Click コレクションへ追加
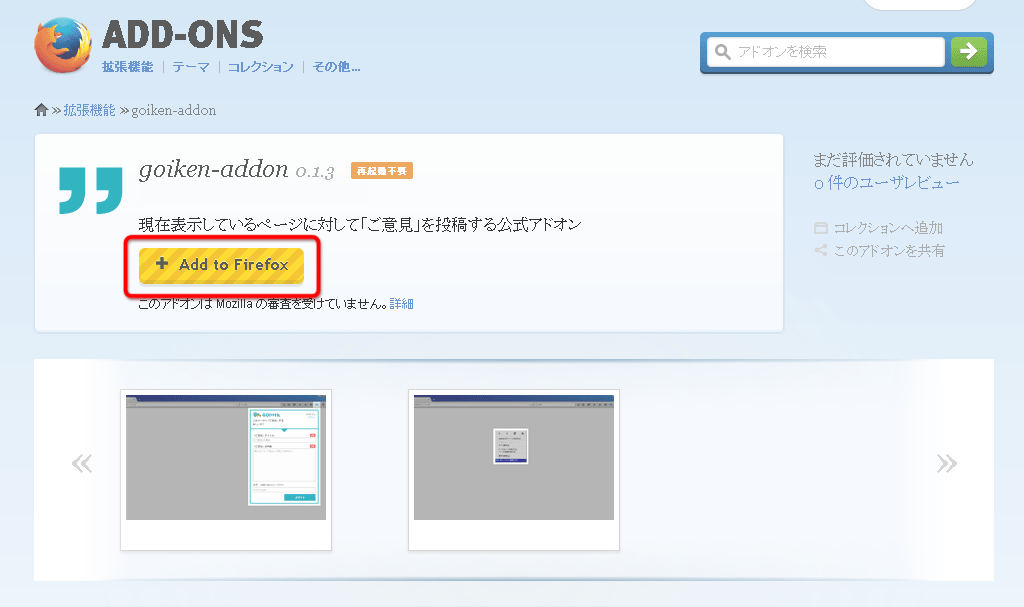 [x=888, y=228]
